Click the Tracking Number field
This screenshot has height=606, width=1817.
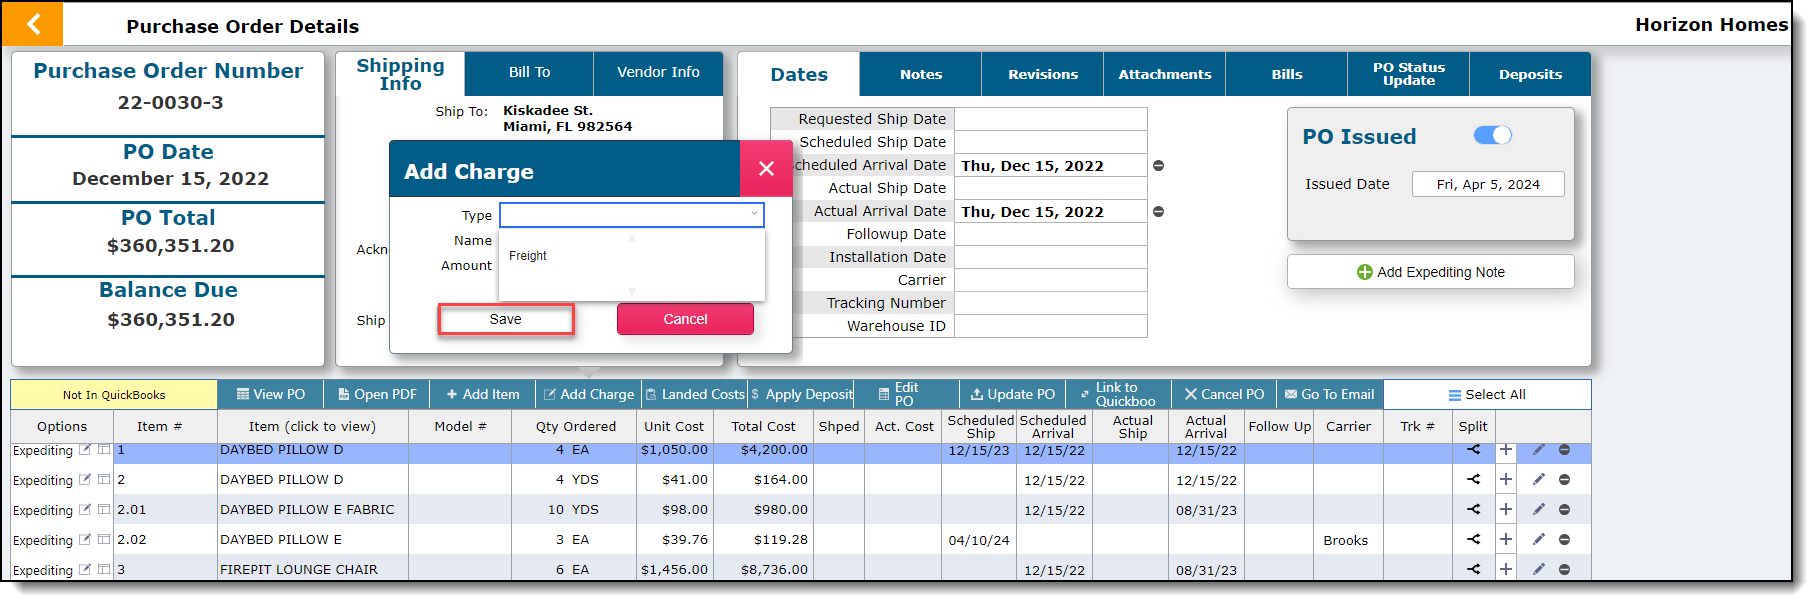[x=1050, y=303]
